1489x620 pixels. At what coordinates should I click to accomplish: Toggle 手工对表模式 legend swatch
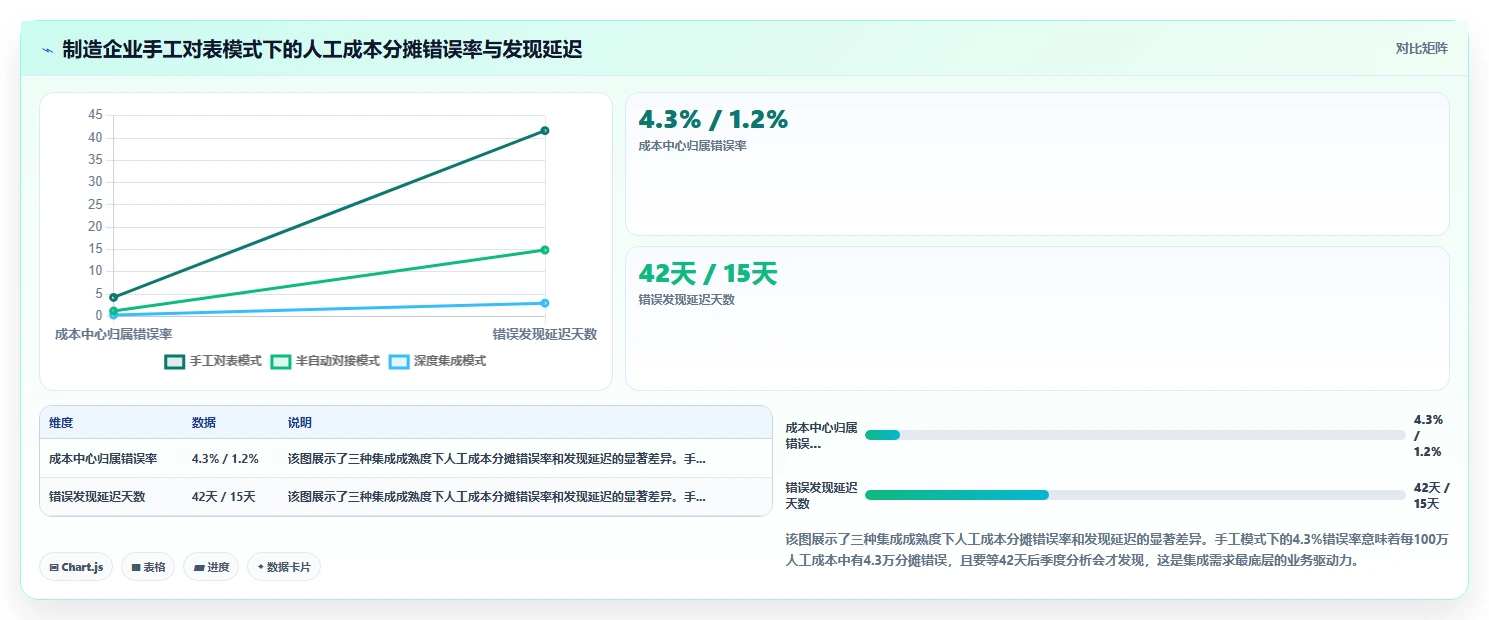(x=175, y=361)
